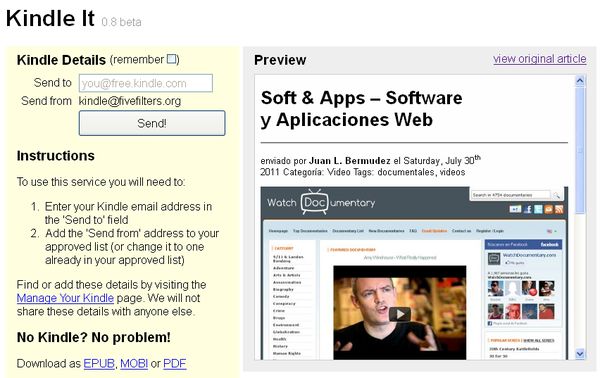Click the facebook widget header in preview

(x=523, y=244)
